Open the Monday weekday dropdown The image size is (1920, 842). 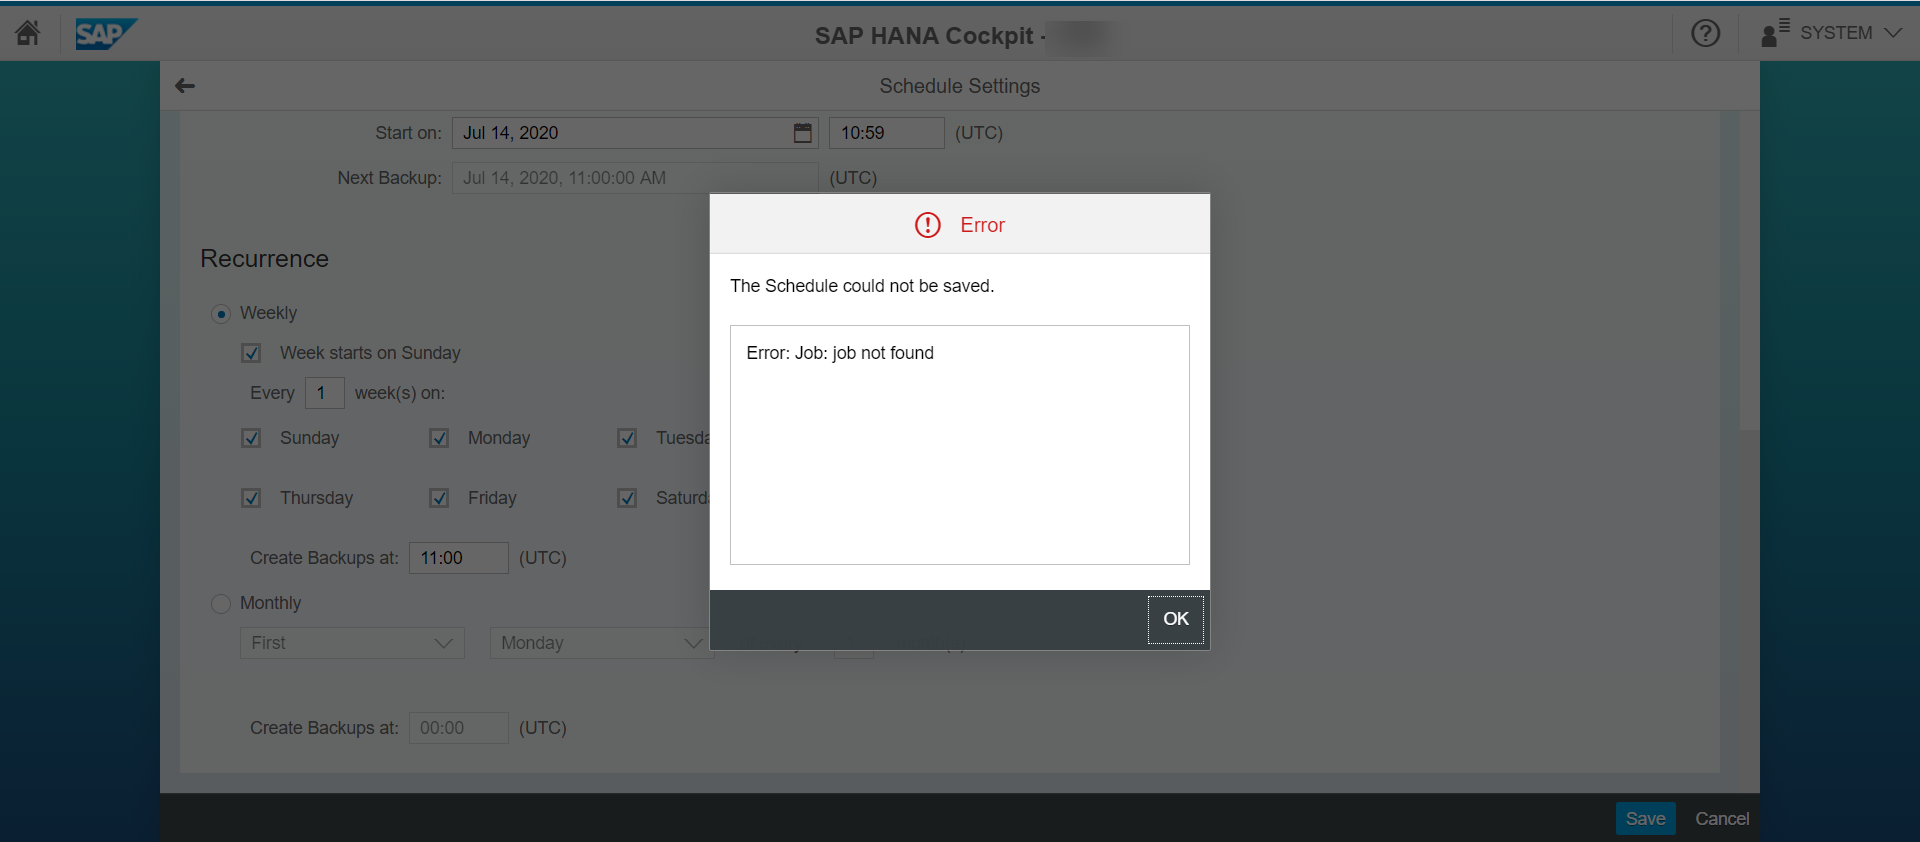tap(600, 643)
